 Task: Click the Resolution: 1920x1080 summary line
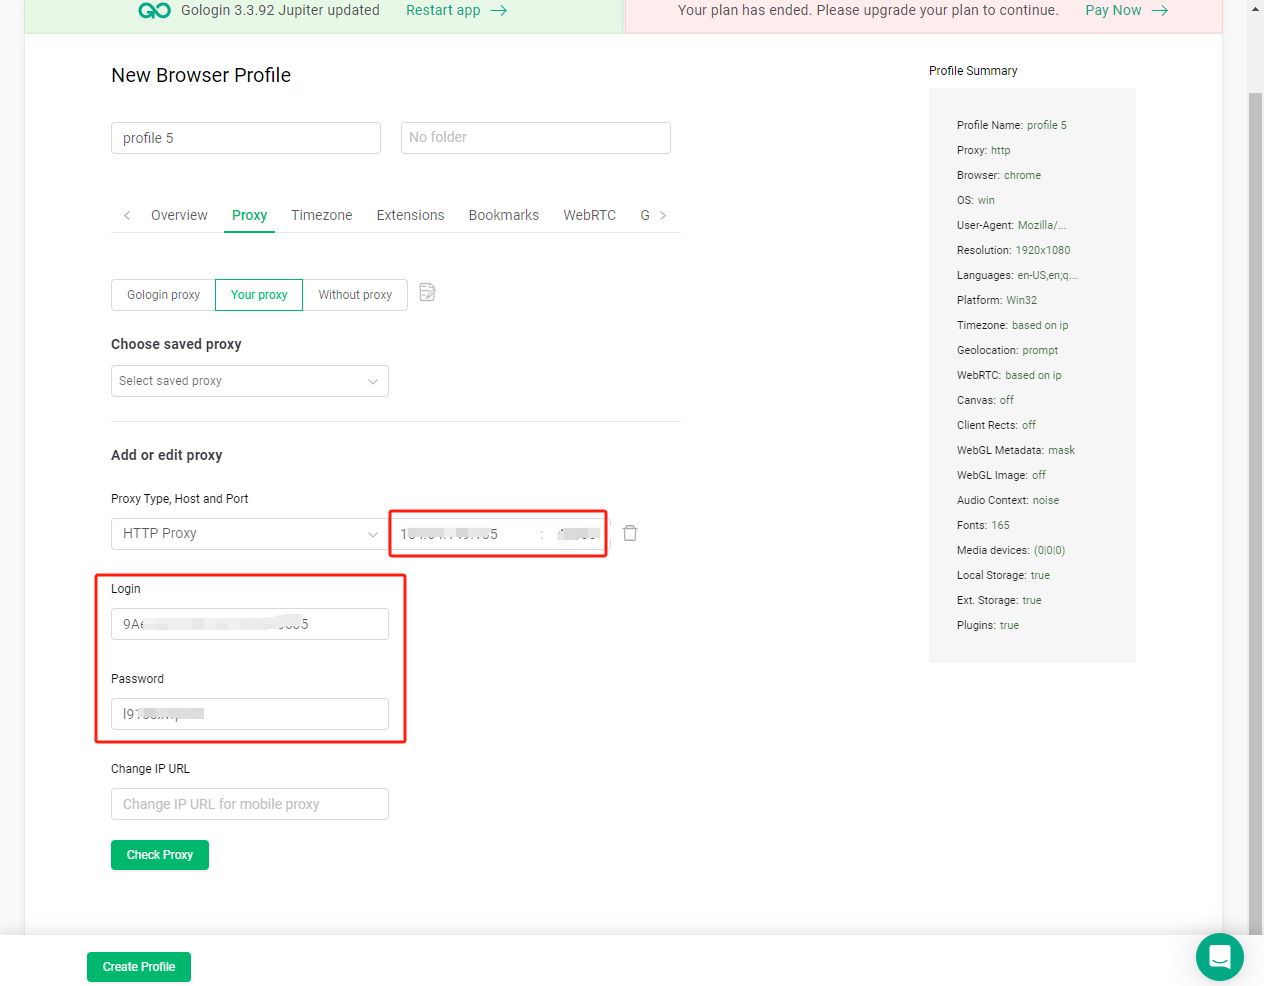[x=1014, y=250]
